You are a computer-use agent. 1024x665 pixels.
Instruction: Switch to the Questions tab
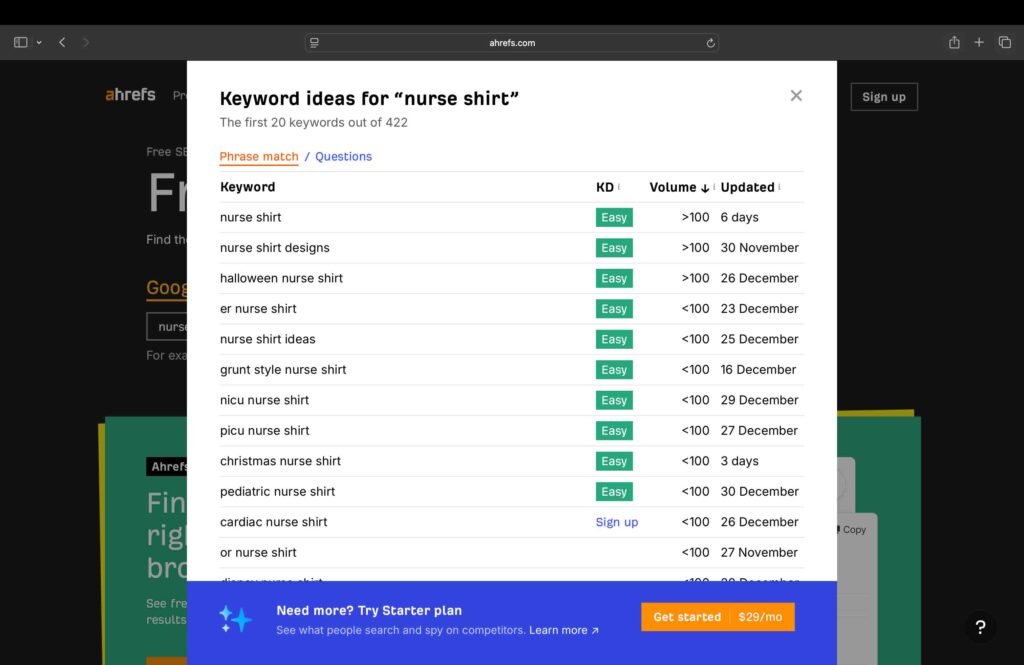point(343,156)
